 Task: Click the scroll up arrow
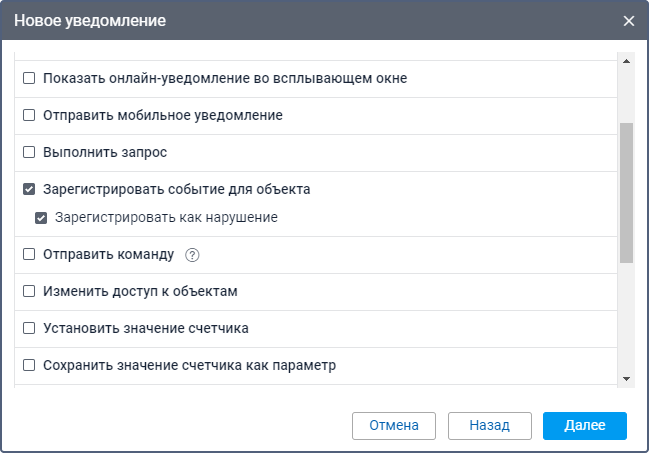(x=627, y=60)
